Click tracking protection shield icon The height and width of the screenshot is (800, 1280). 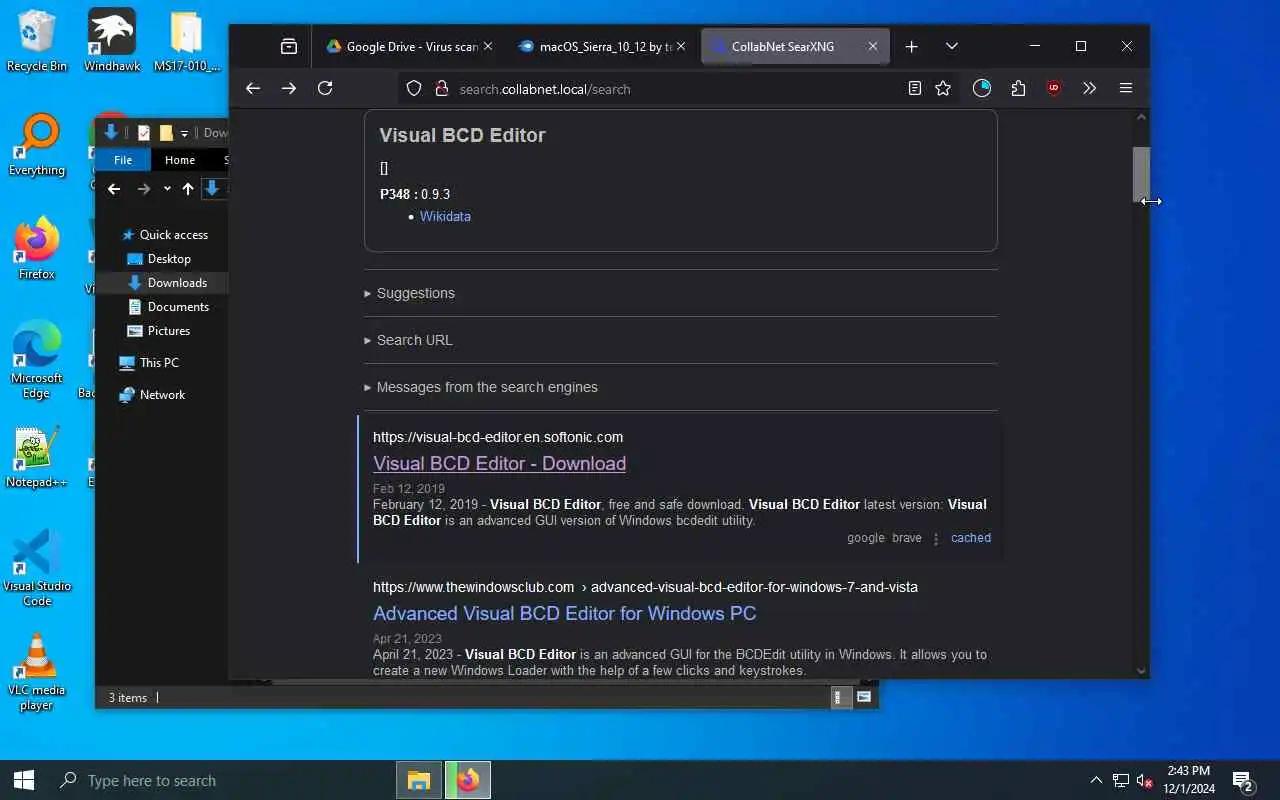[414, 89]
